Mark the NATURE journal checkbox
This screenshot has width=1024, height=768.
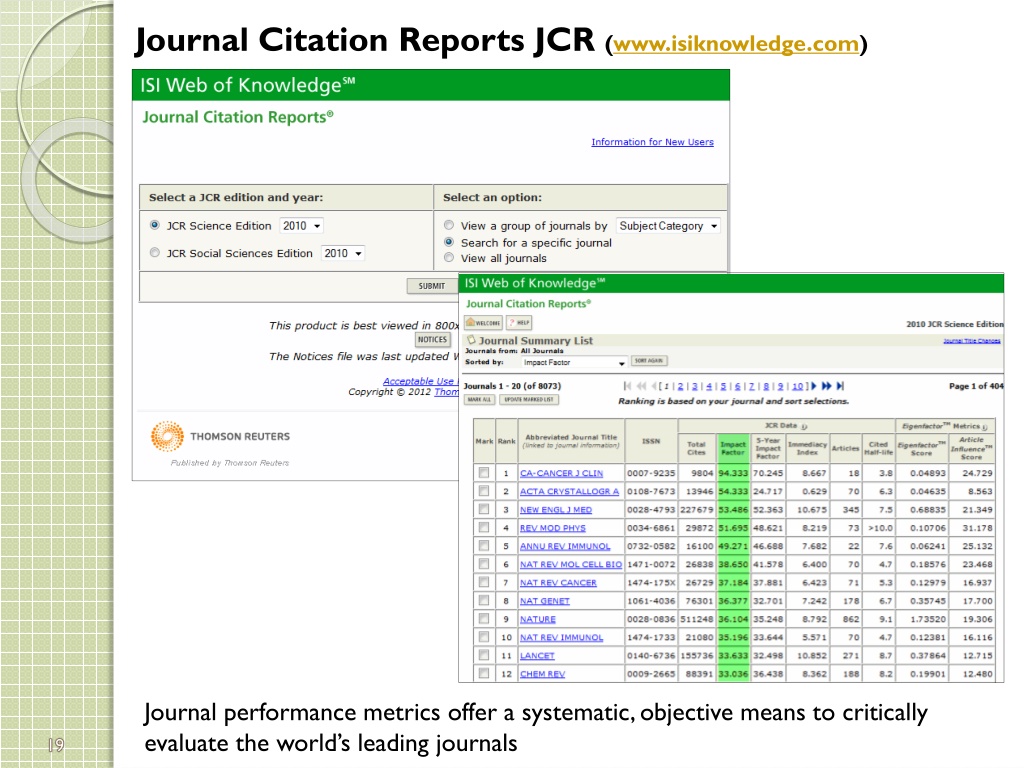484,618
